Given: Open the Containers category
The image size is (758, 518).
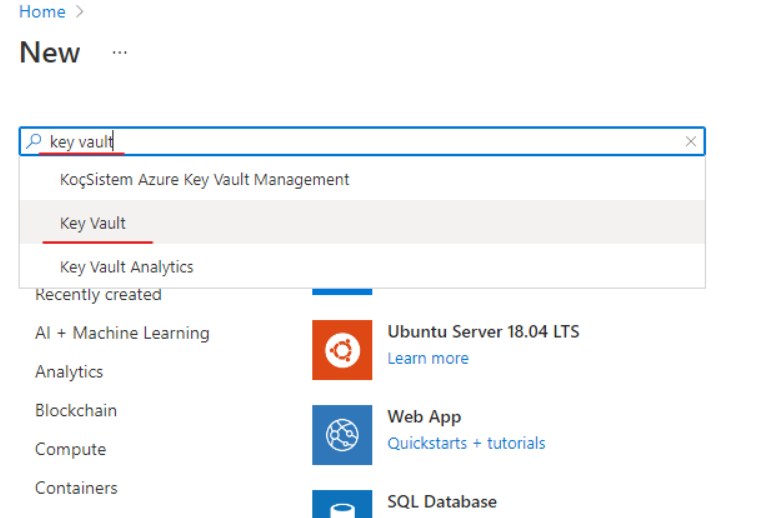Looking at the screenshot, I should [x=76, y=488].
